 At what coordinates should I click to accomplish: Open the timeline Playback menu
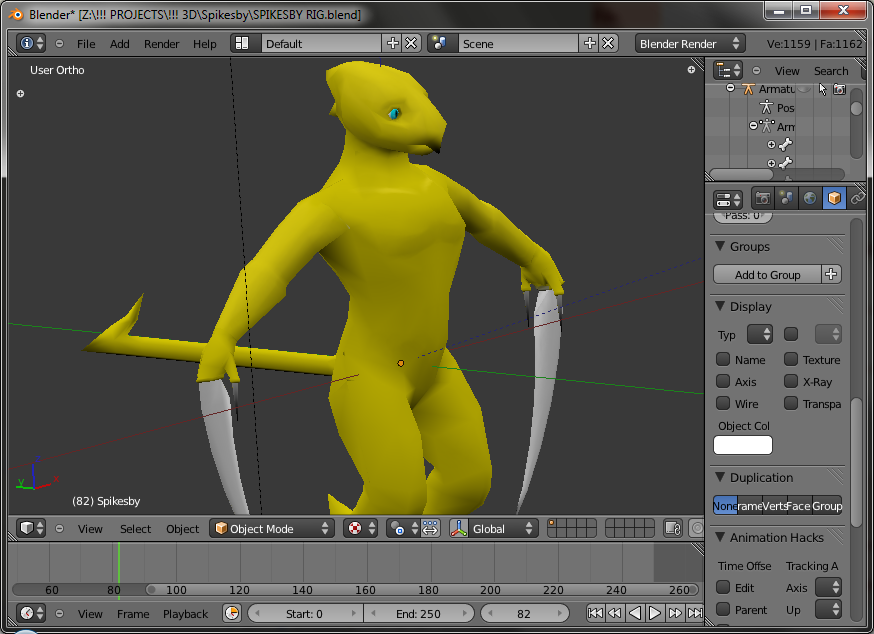(185, 614)
